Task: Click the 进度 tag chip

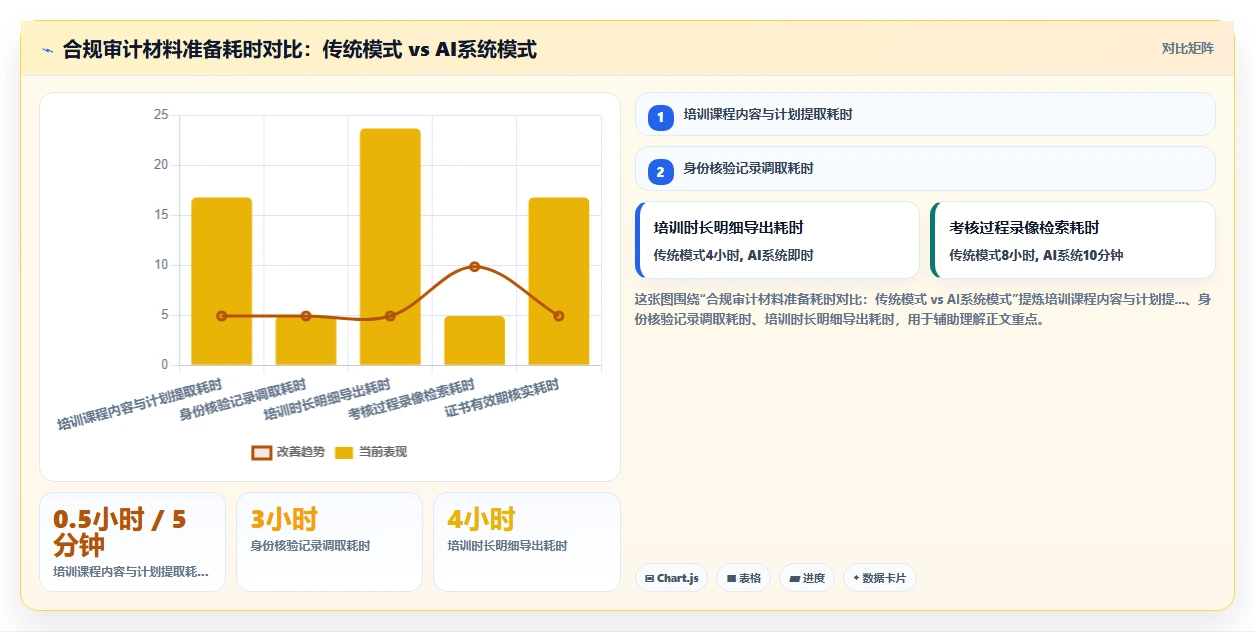Action: 806,578
